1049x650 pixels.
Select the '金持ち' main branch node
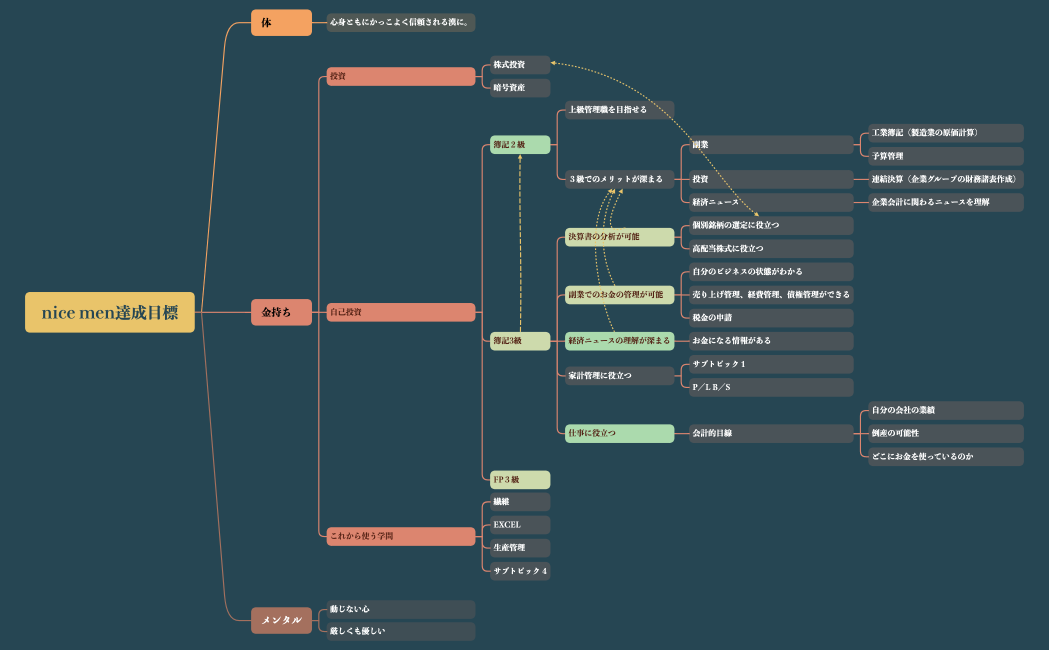pyautogui.click(x=281, y=312)
